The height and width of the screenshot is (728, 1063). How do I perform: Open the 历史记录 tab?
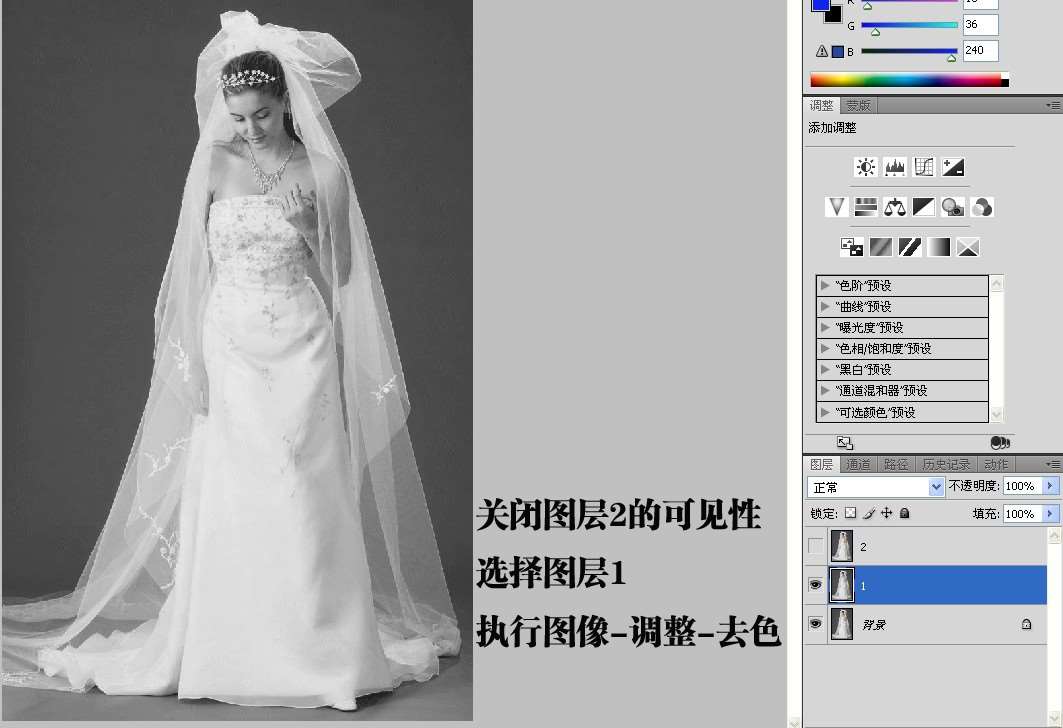(945, 465)
